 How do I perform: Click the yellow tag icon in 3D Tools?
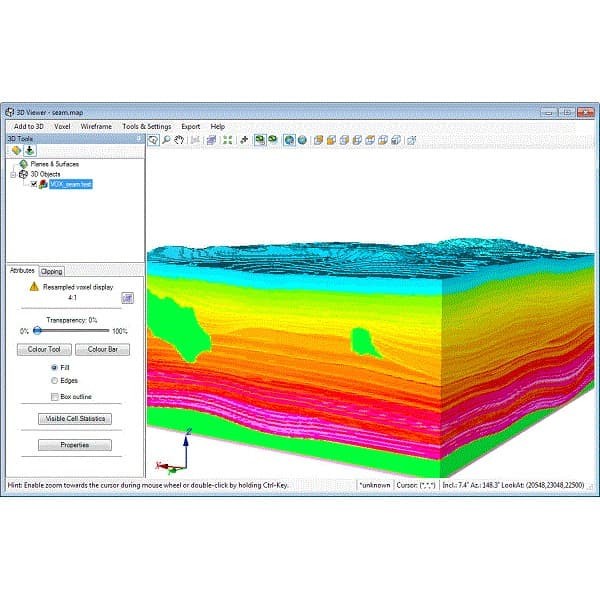tap(16, 150)
